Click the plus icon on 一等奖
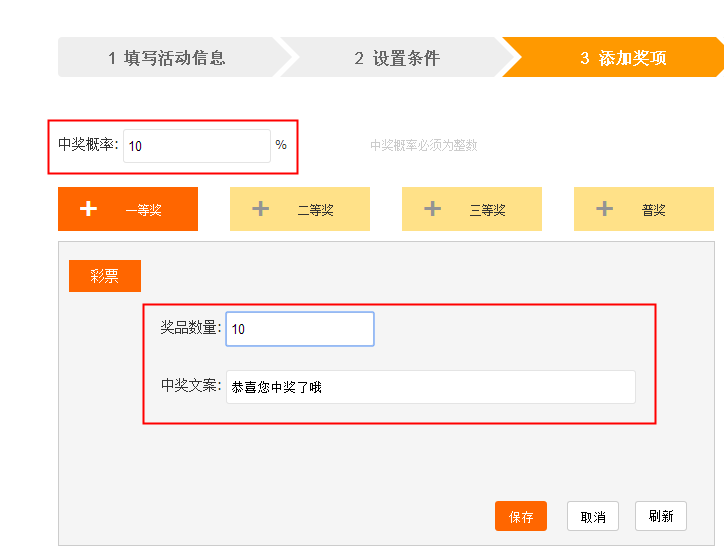 [x=88, y=209]
